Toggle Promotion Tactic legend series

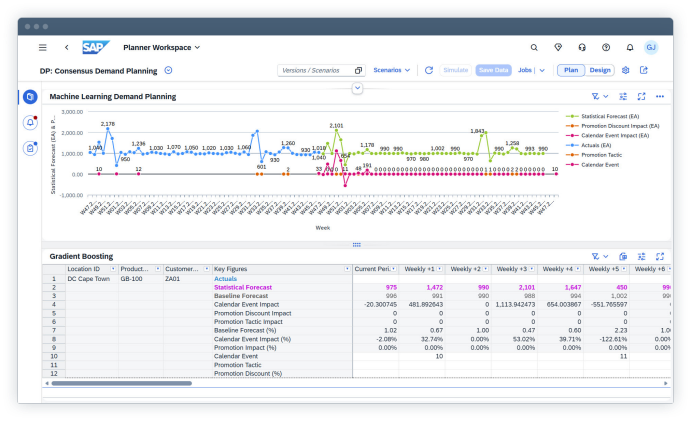[594, 155]
